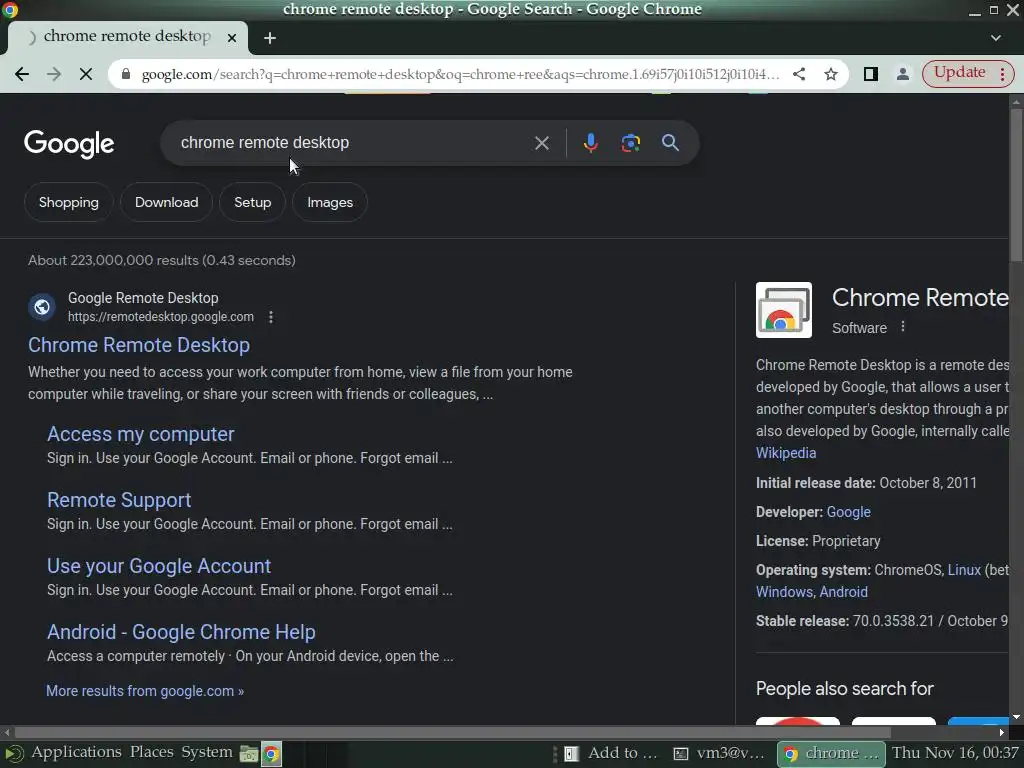Open the Use your Google Account link

tap(159, 566)
